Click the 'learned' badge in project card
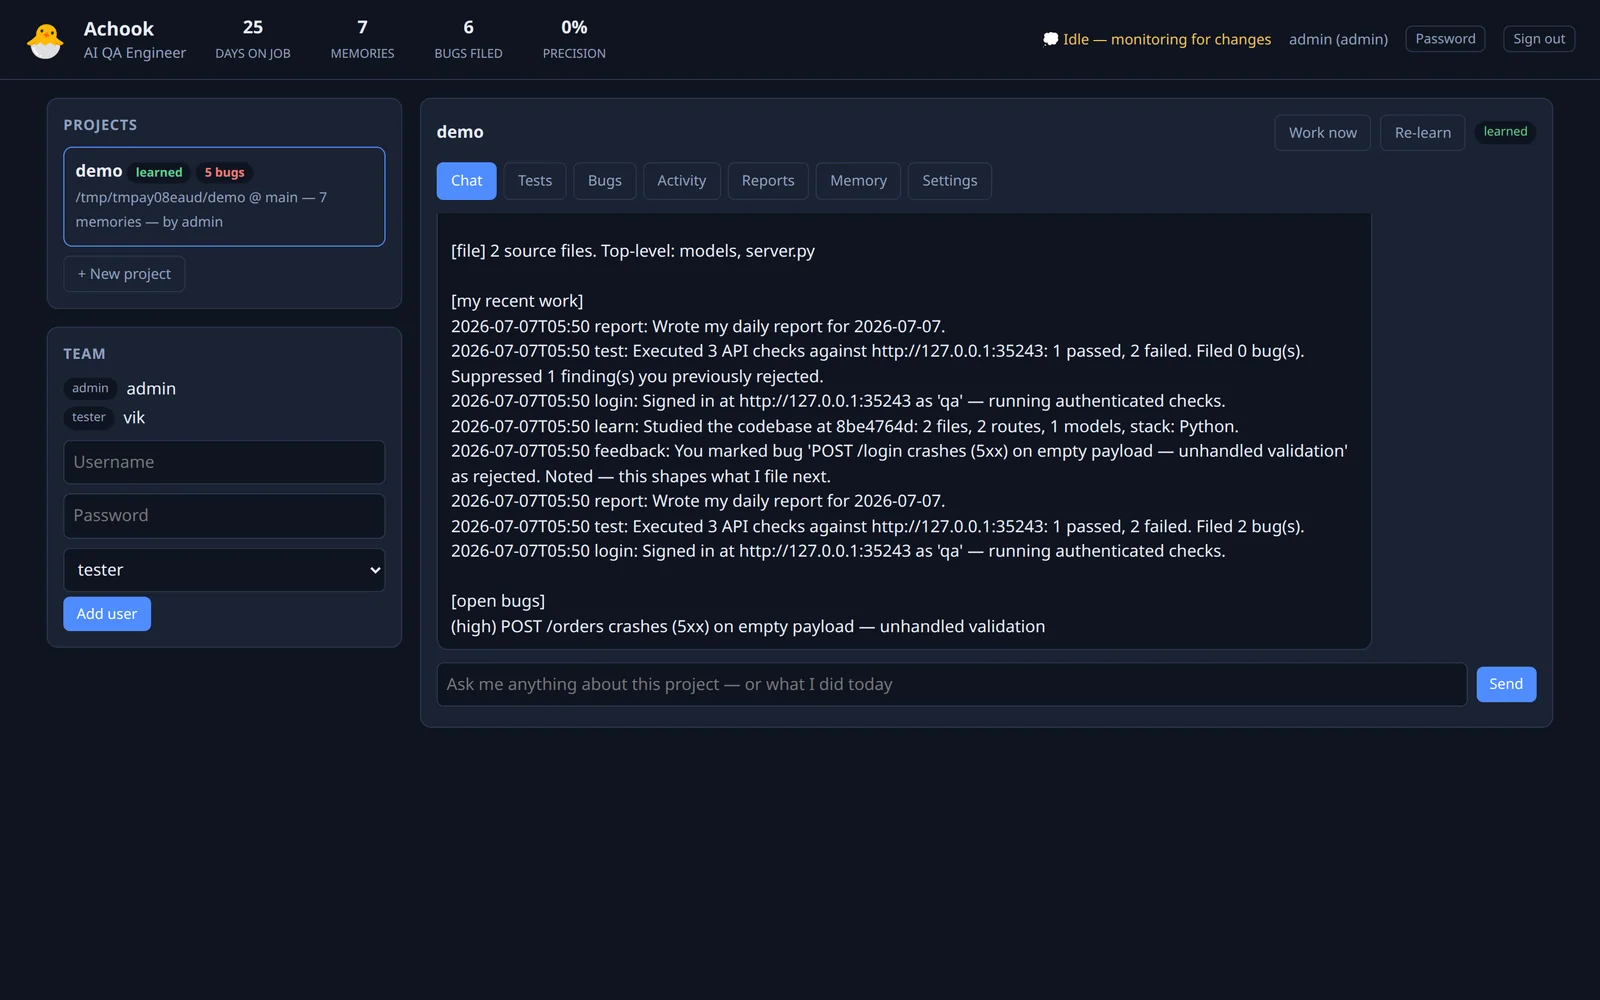 coord(159,172)
